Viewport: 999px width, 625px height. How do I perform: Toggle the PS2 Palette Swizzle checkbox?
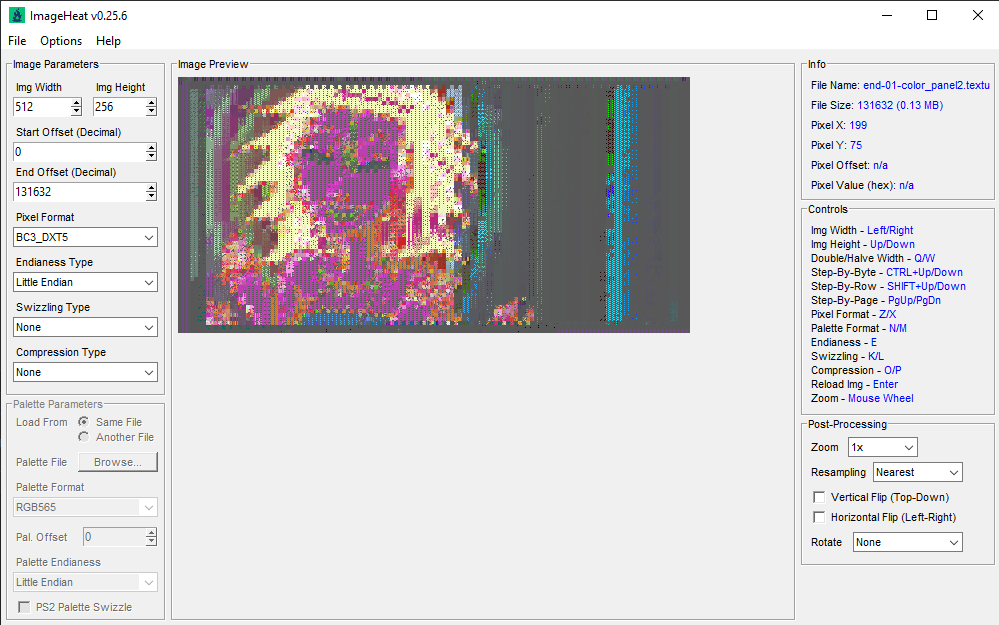point(24,607)
